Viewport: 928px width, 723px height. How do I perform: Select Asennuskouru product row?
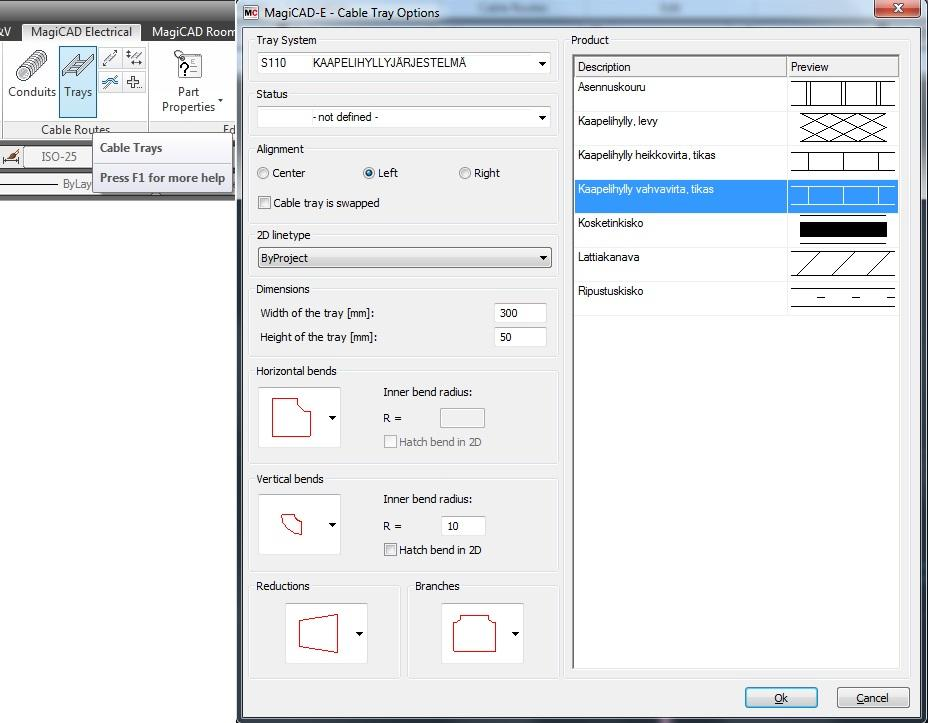point(736,93)
